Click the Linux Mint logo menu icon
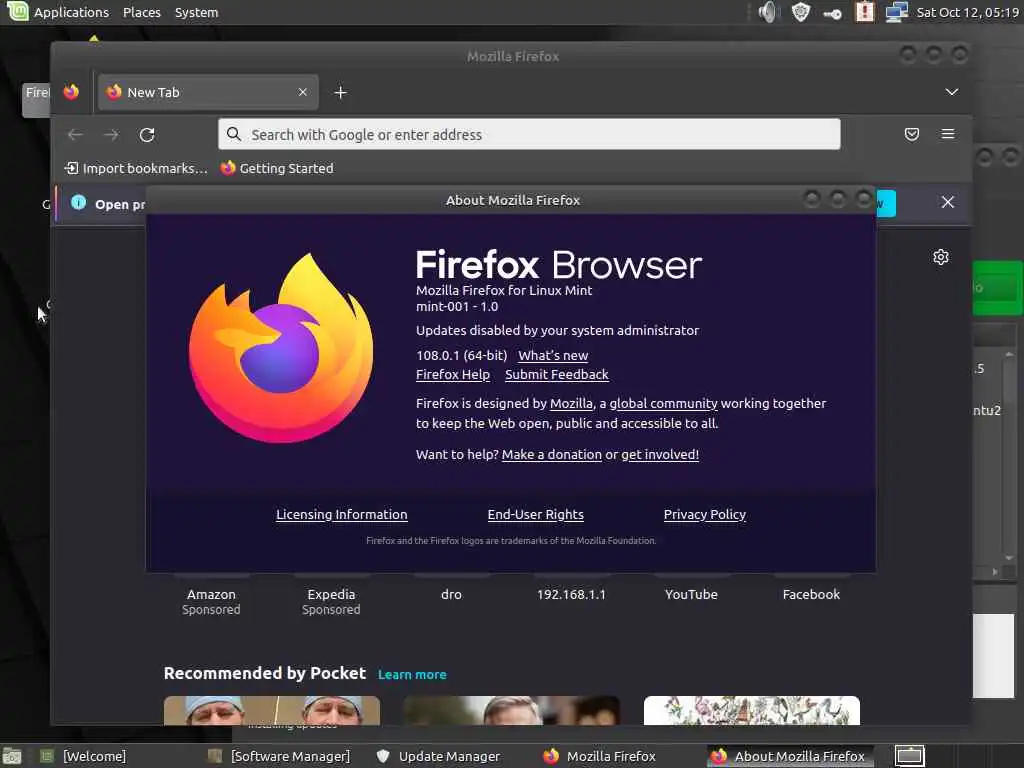The width and height of the screenshot is (1024, 768). [17, 11]
